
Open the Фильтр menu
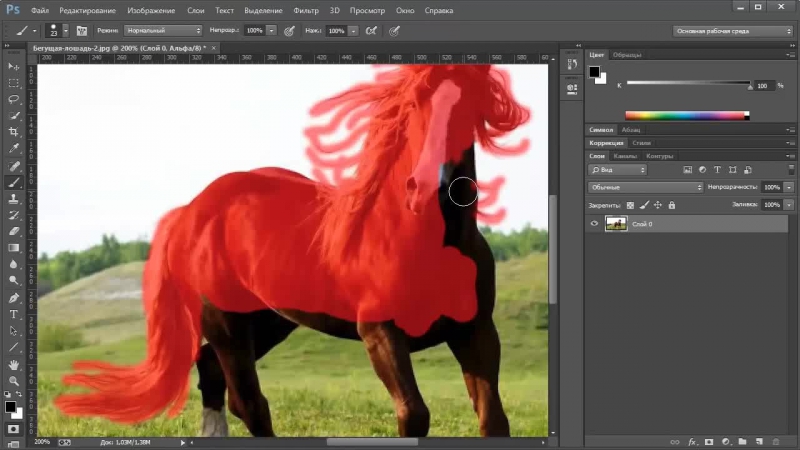point(306,10)
